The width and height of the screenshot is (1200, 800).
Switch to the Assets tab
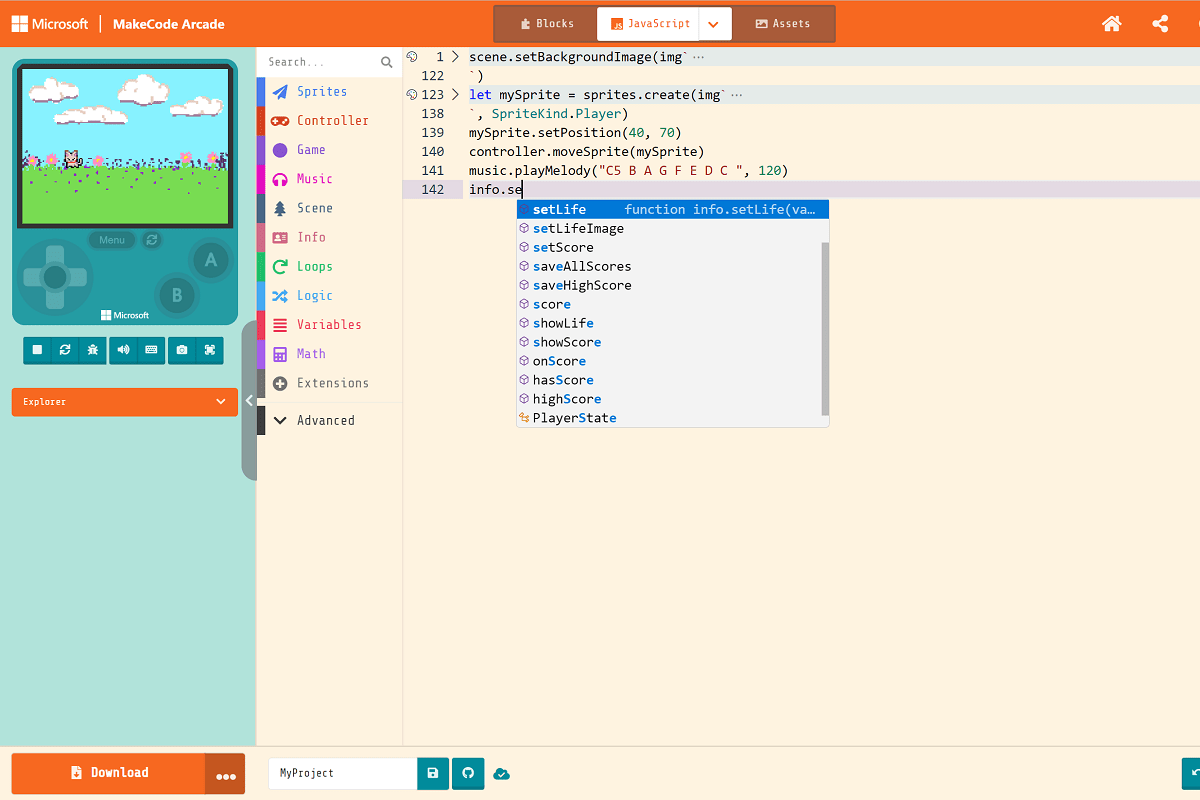point(783,24)
